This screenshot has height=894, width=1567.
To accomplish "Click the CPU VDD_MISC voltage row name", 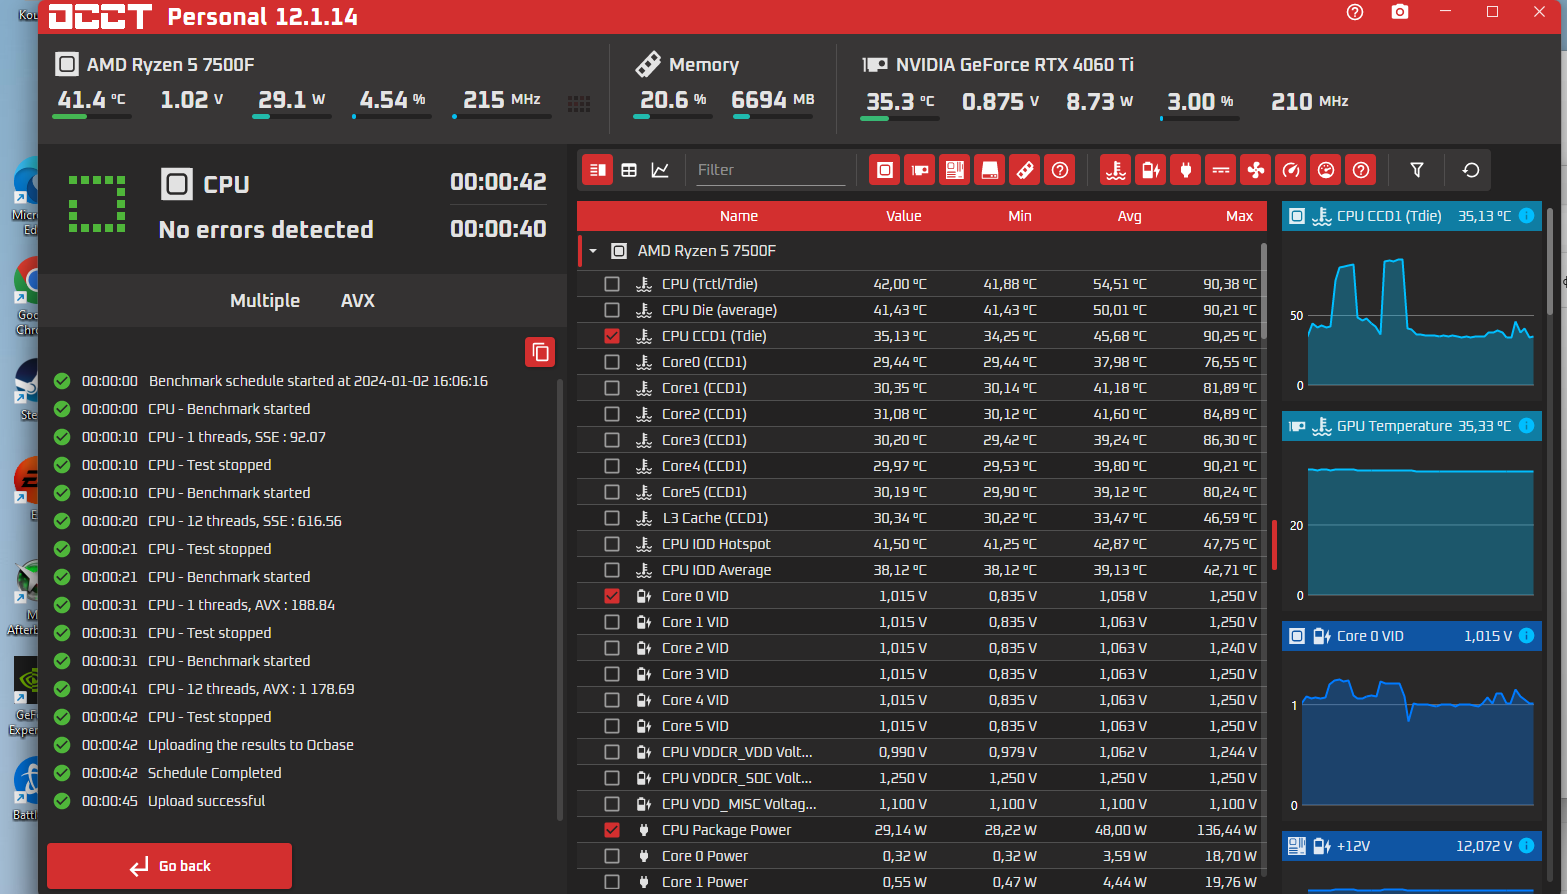I will [x=739, y=804].
